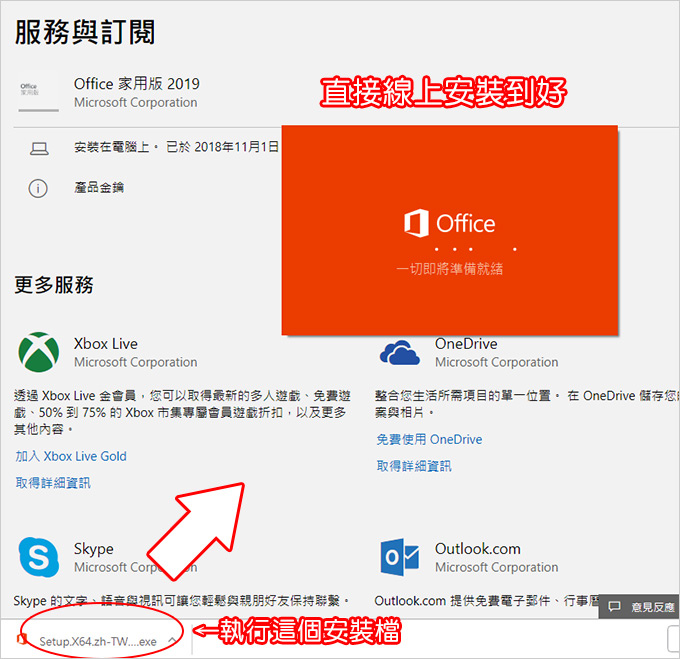Click Office icon on download item
Screen dimensions: 680x659
tap(22, 639)
